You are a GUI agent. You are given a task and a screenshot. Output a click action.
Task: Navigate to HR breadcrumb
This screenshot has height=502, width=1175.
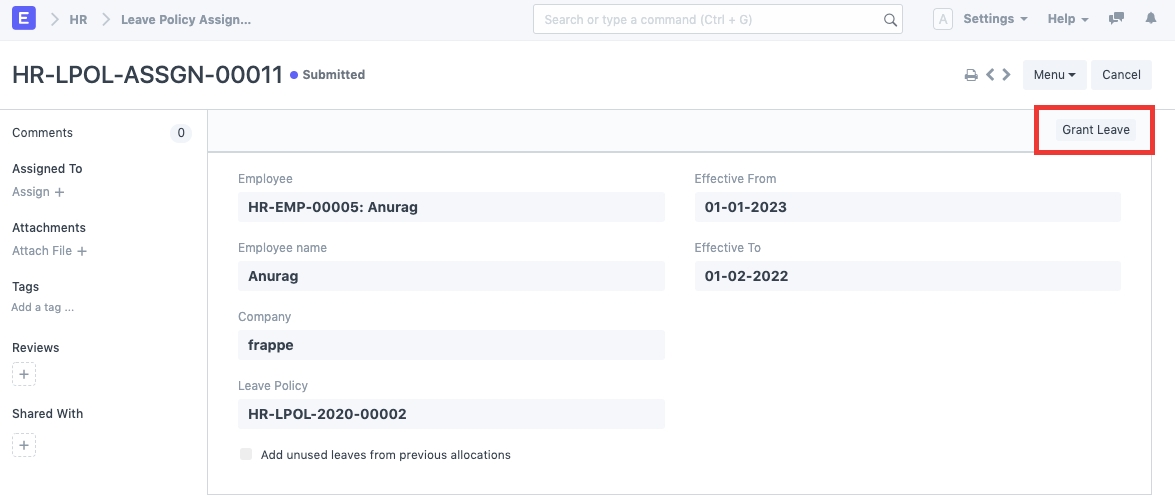coord(78,19)
